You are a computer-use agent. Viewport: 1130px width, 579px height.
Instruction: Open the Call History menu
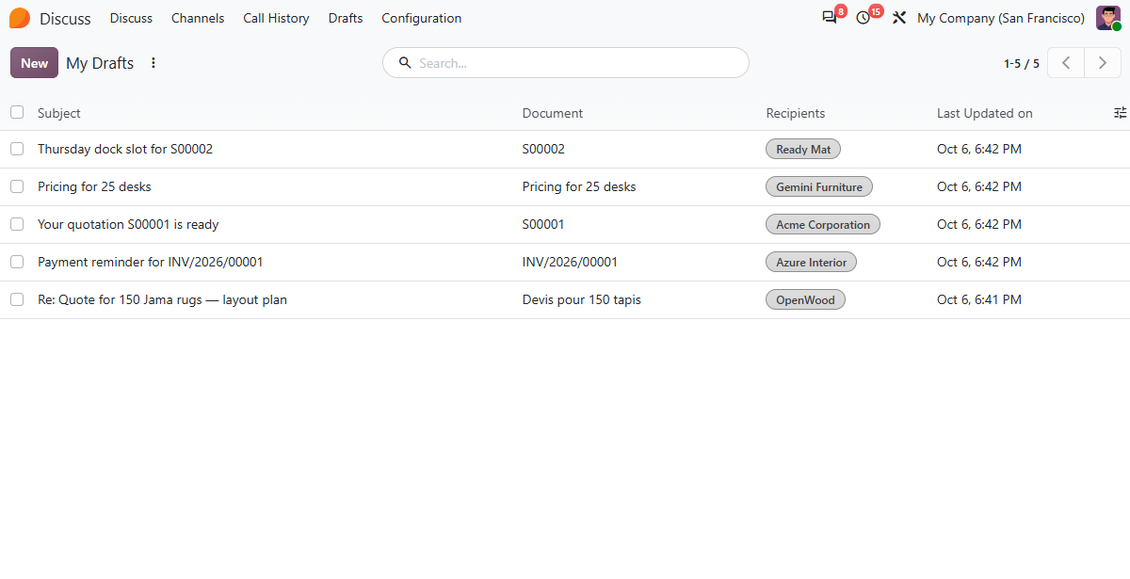[x=276, y=18]
